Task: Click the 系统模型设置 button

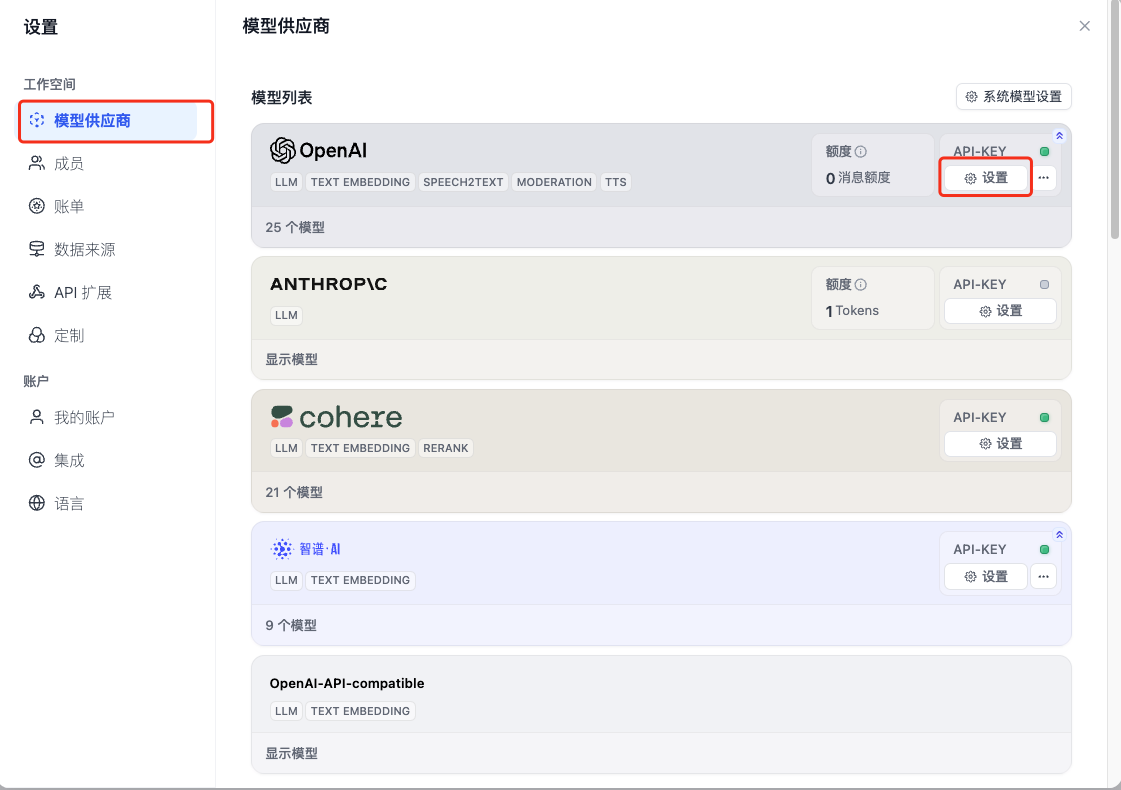Action: [1013, 97]
